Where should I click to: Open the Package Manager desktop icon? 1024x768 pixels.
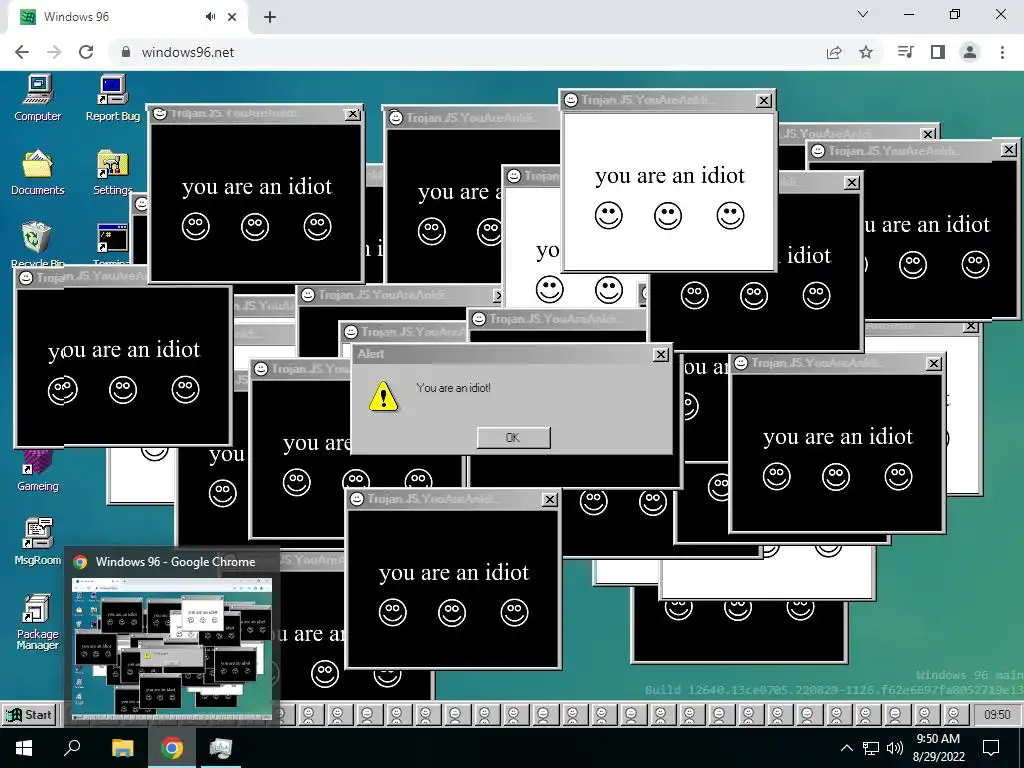click(38, 621)
